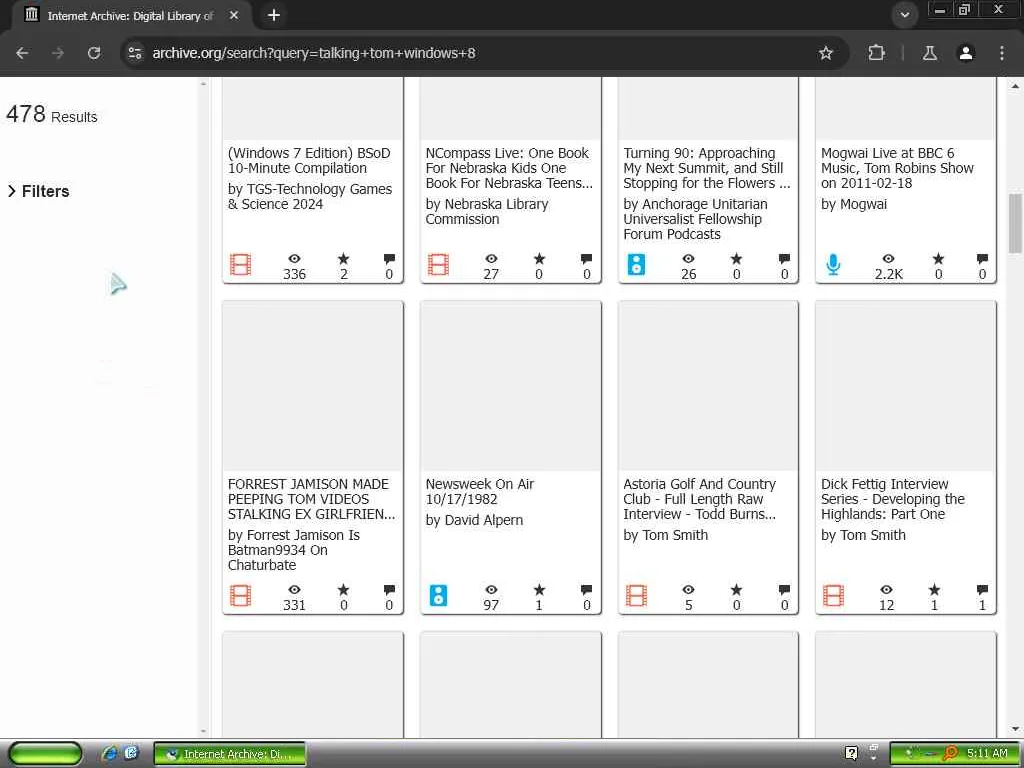Open Newsweek On Air 10/17/1982 result
This screenshot has width=1024, height=768.
point(479,492)
